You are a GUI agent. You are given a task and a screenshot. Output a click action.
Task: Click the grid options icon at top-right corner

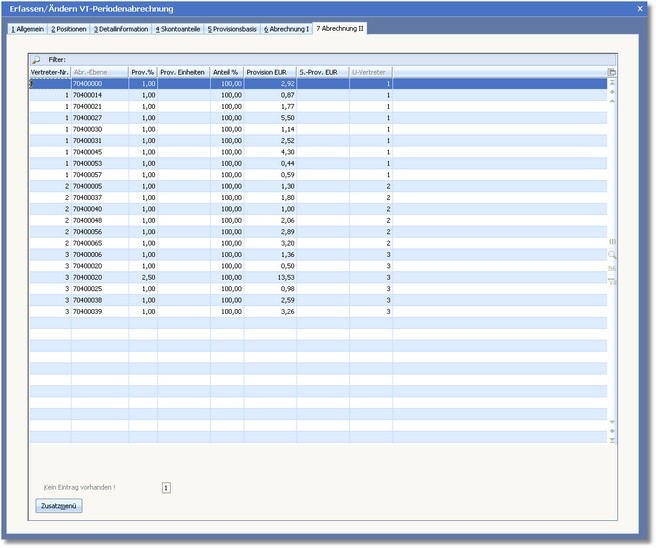click(x=612, y=72)
